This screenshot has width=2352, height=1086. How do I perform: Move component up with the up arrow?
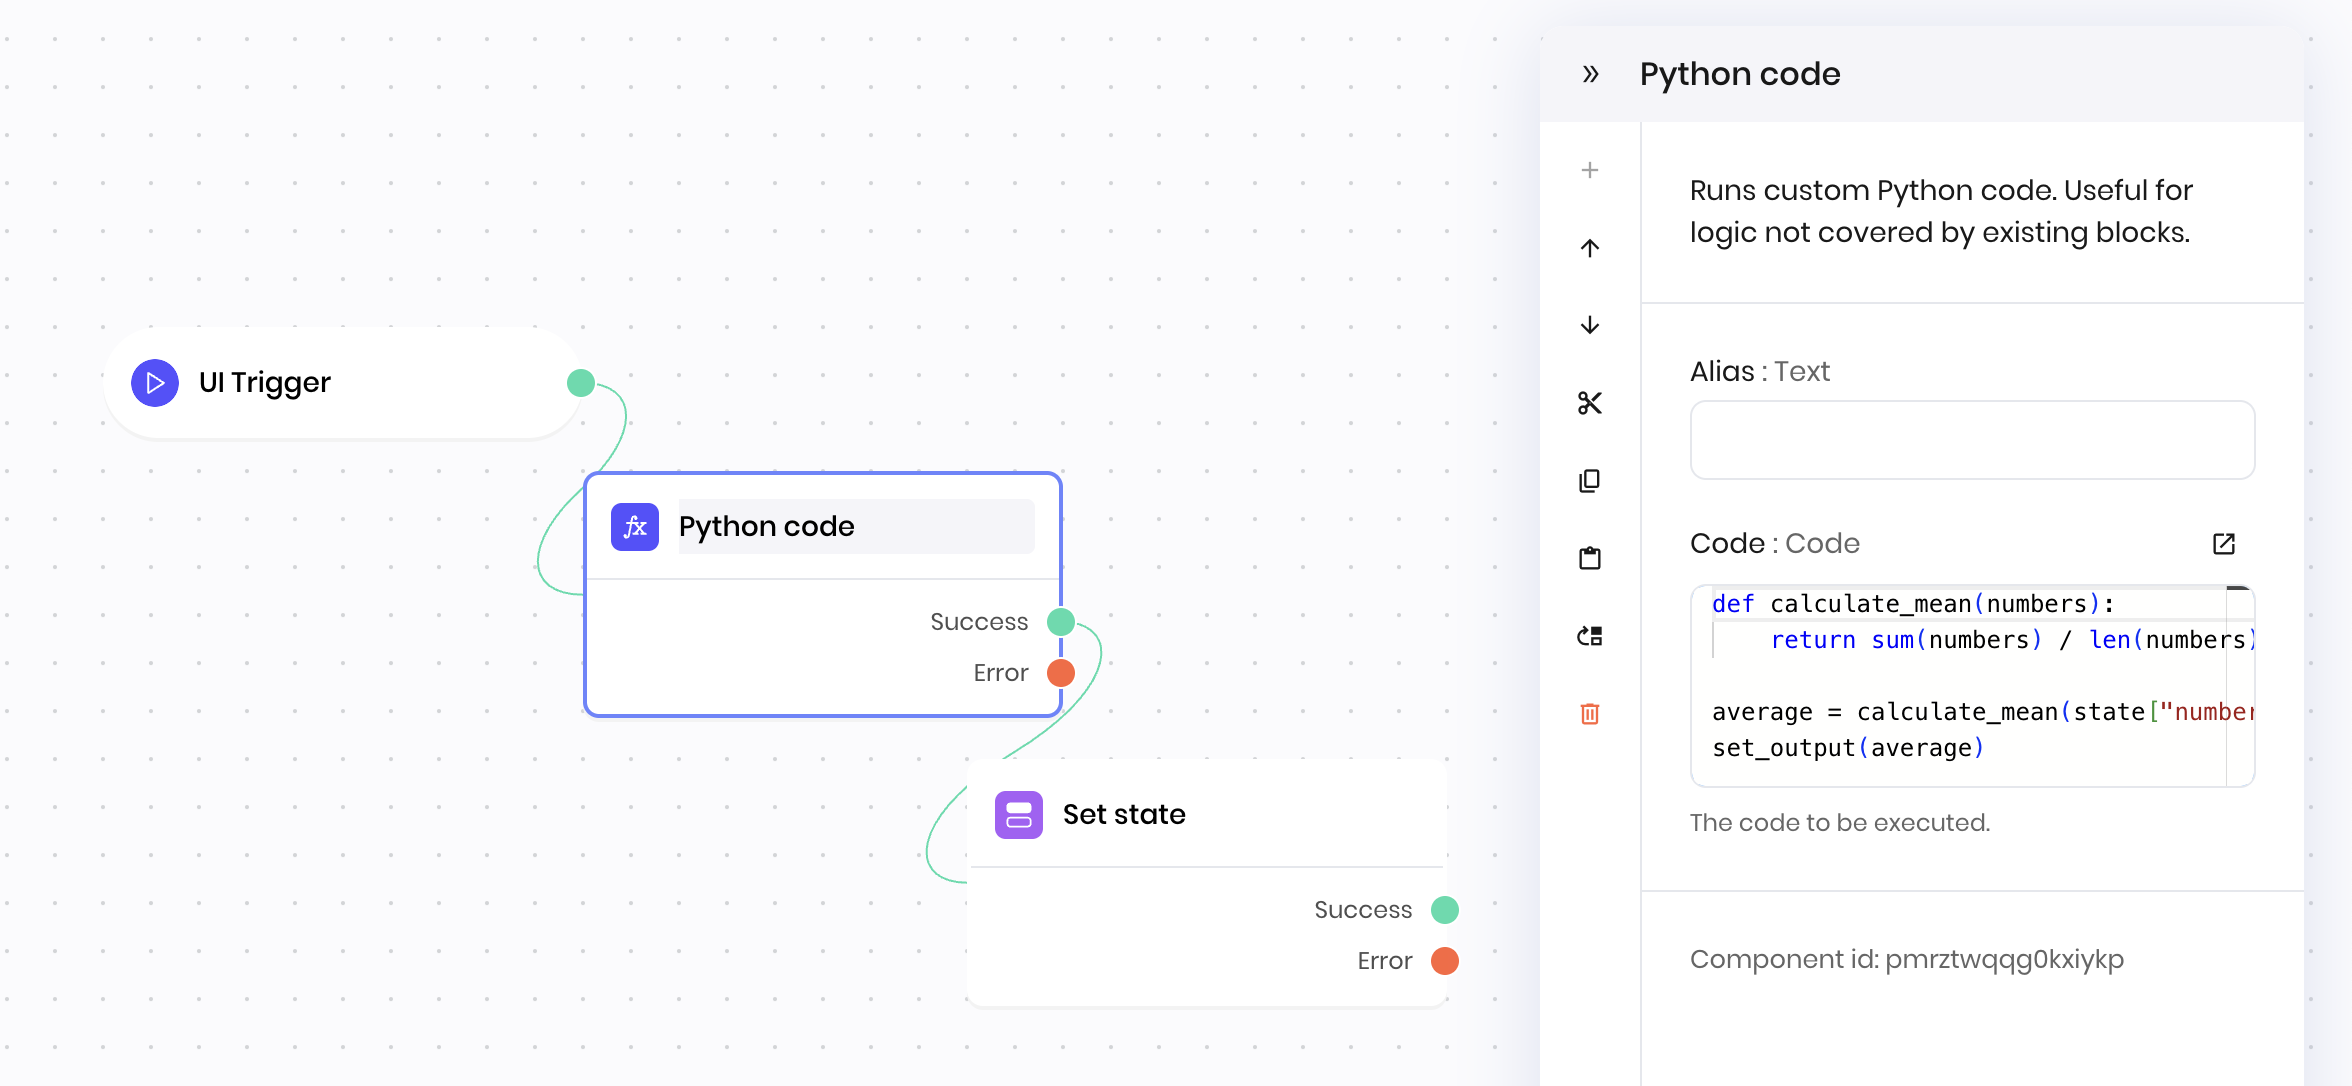[x=1590, y=248]
